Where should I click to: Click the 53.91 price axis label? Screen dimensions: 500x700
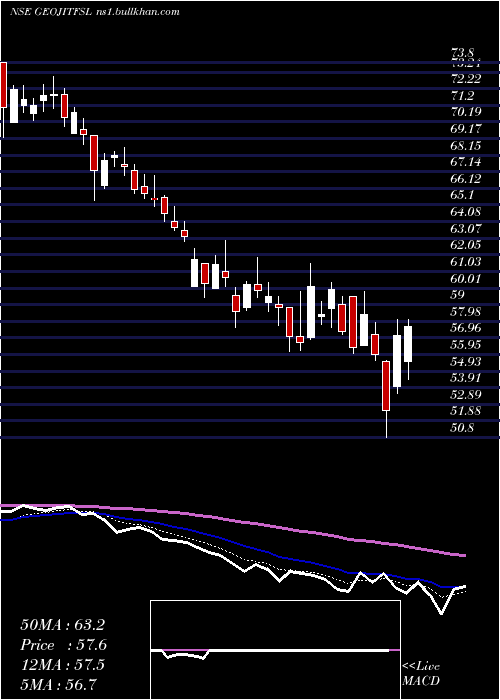tap(468, 379)
